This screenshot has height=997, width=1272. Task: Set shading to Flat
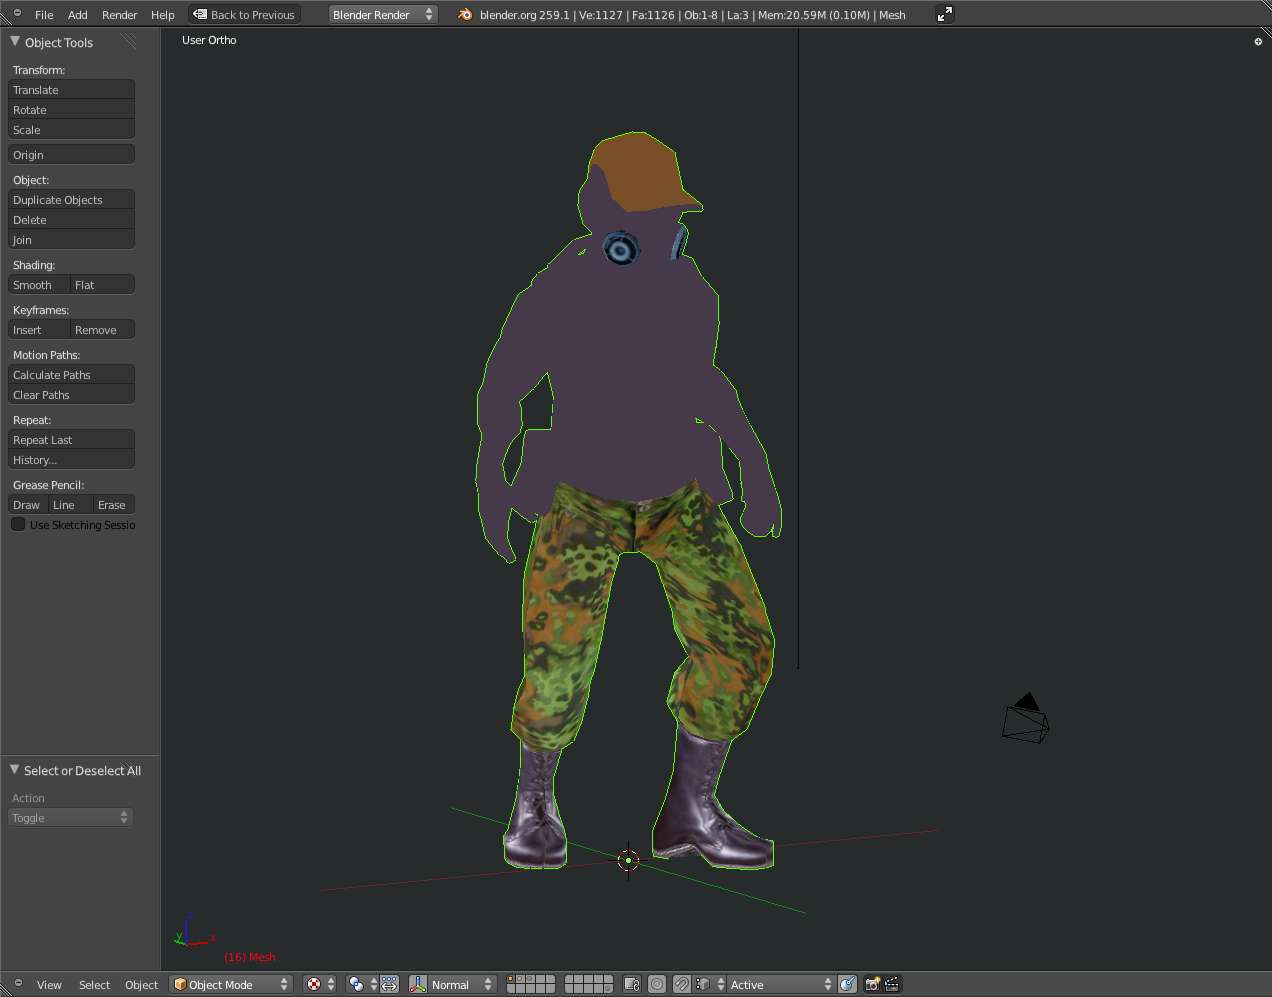102,285
